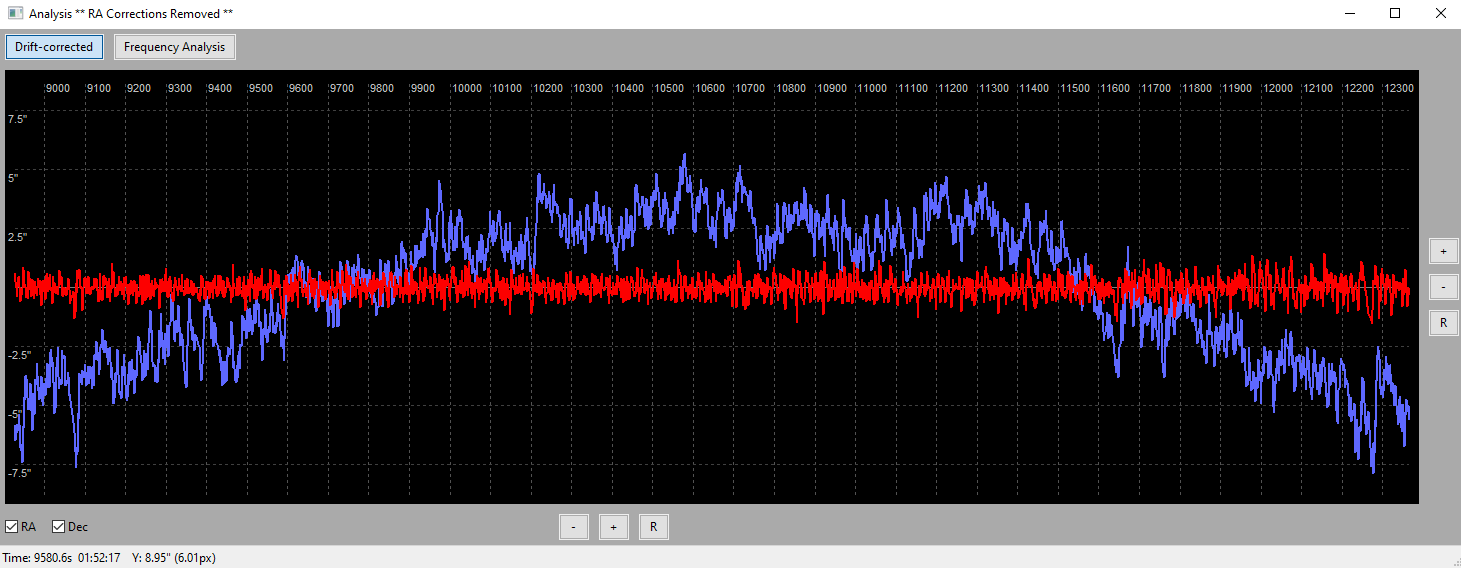Click the 5" Y-axis label
This screenshot has width=1461, height=568.
[14, 178]
